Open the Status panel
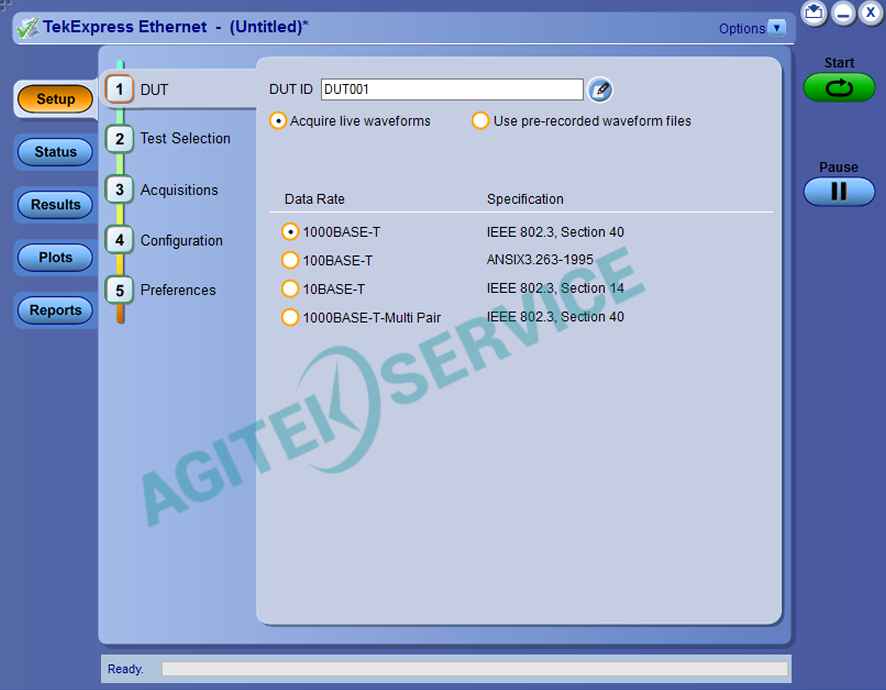The image size is (886, 690). (55, 151)
